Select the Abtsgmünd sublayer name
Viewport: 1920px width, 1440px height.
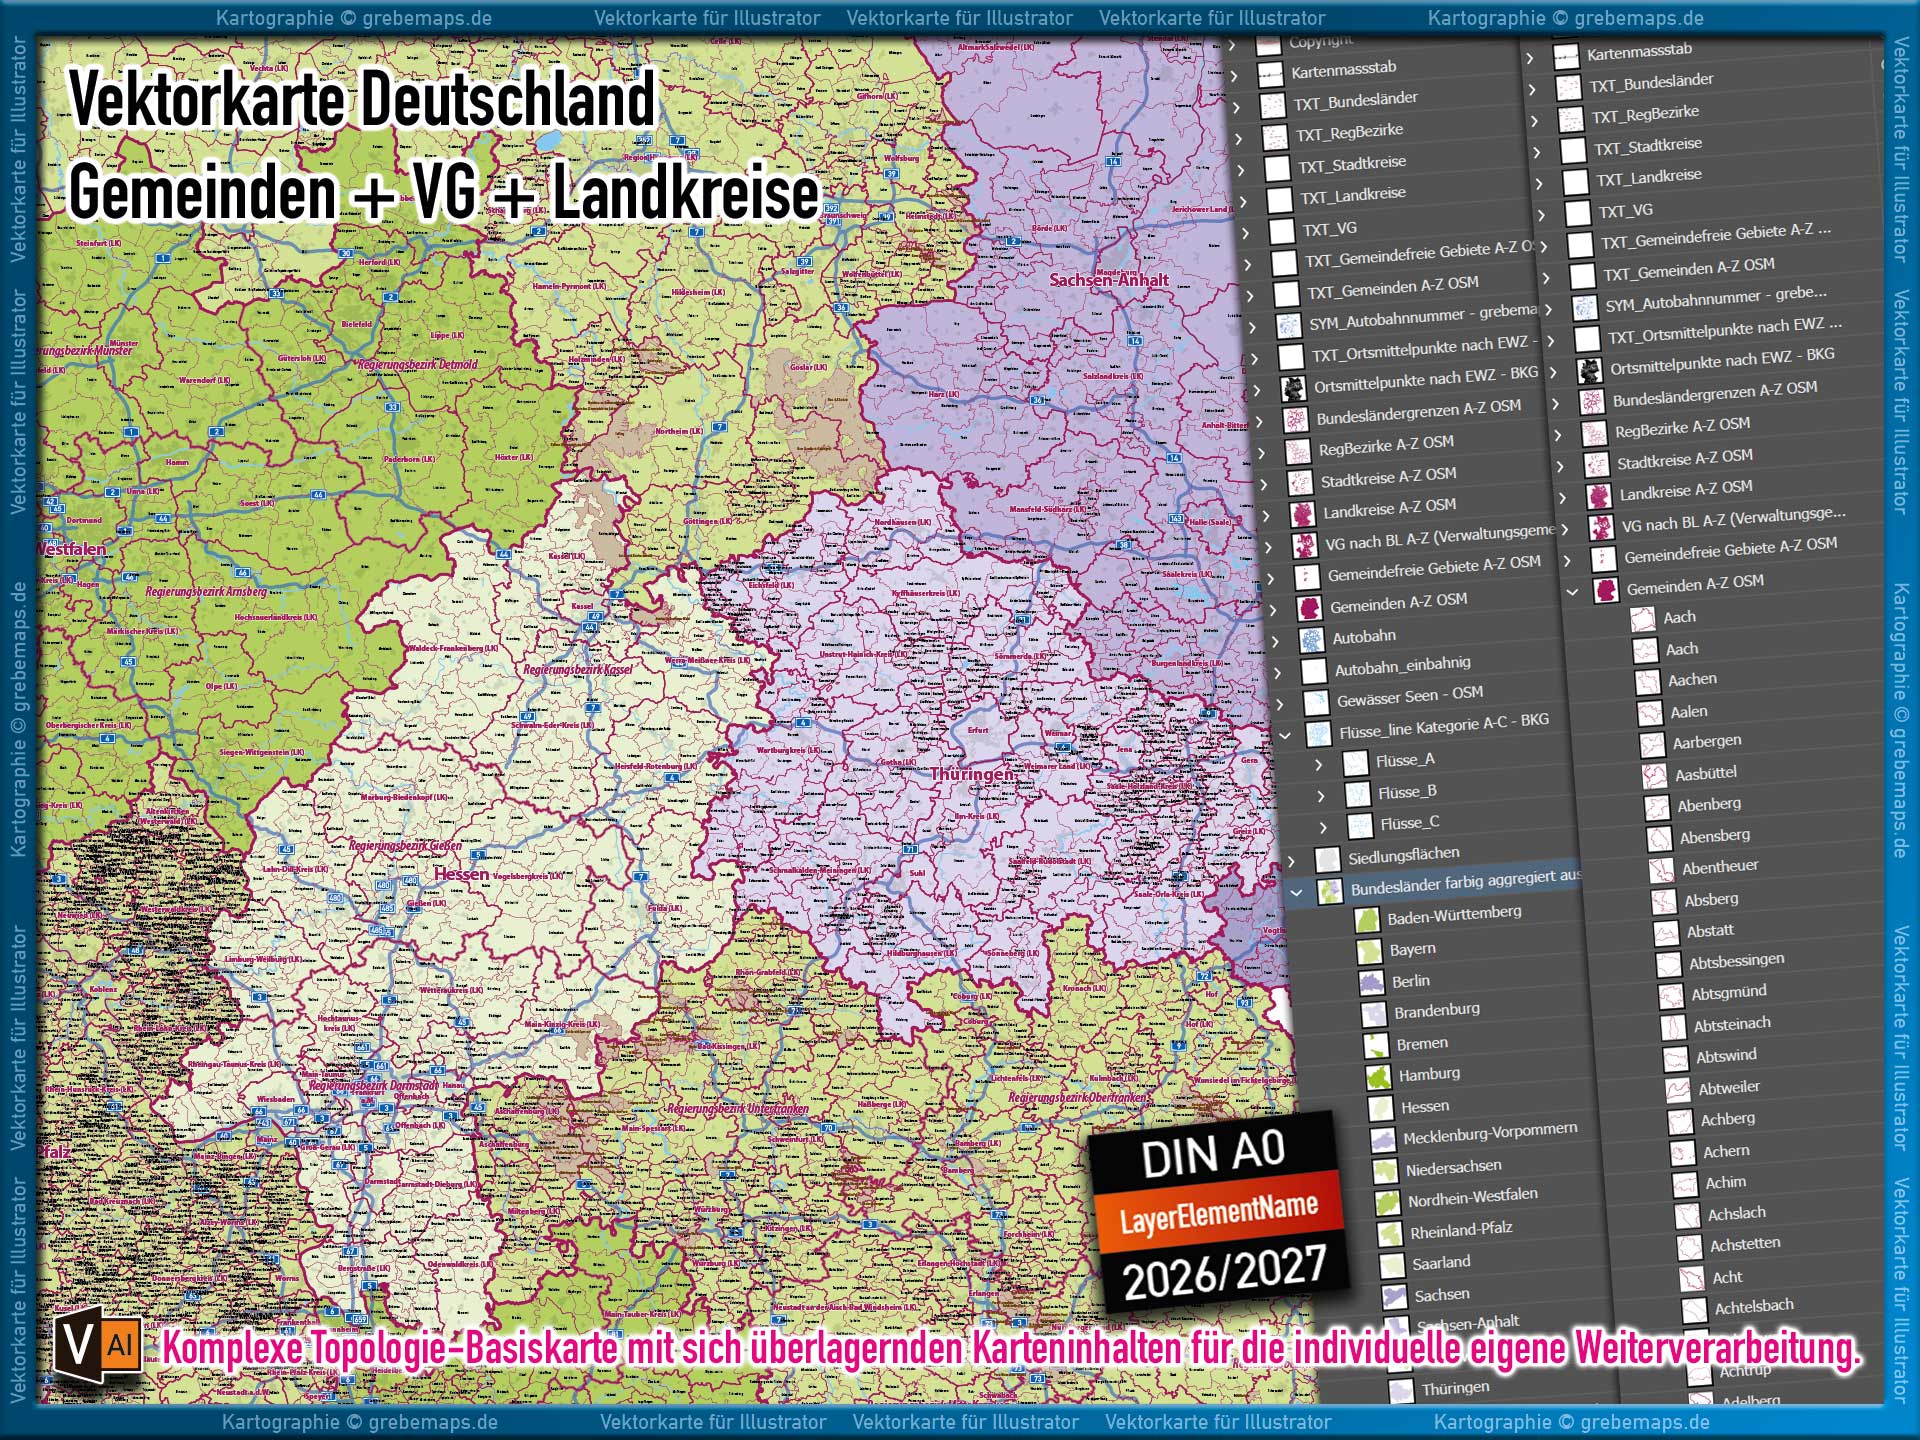pyautogui.click(x=1729, y=992)
